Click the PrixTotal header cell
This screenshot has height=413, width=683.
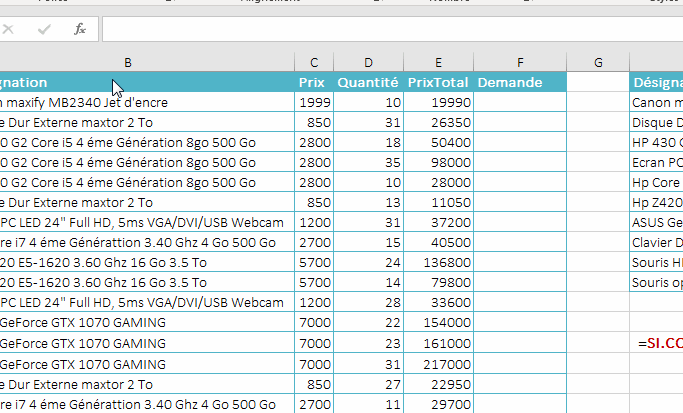pyautogui.click(x=438, y=82)
